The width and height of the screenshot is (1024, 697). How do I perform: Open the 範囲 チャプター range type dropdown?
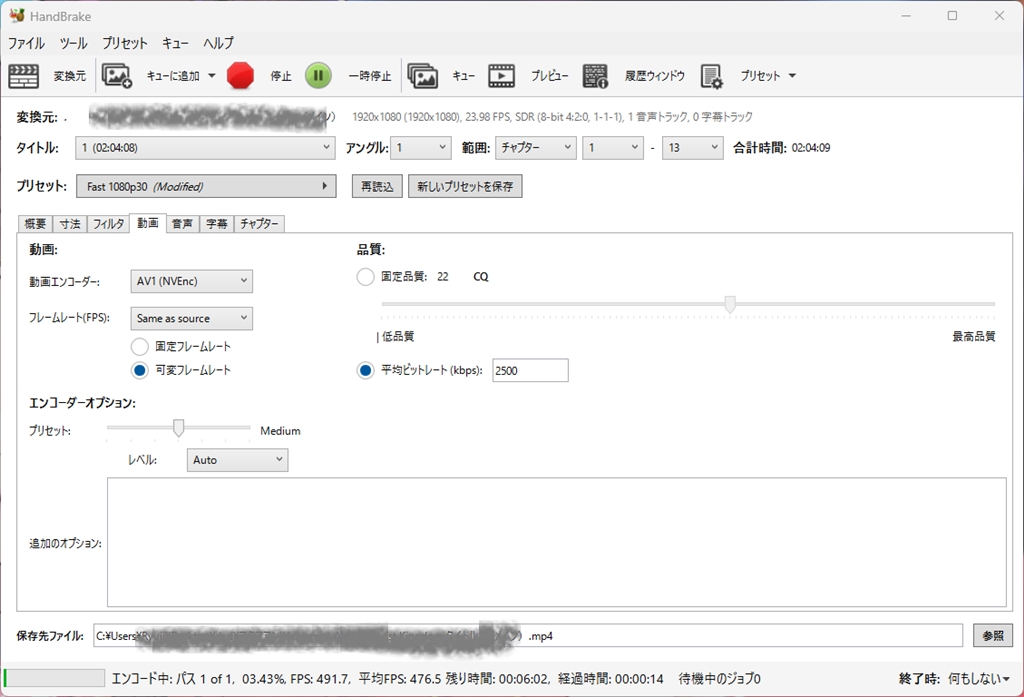coord(536,148)
